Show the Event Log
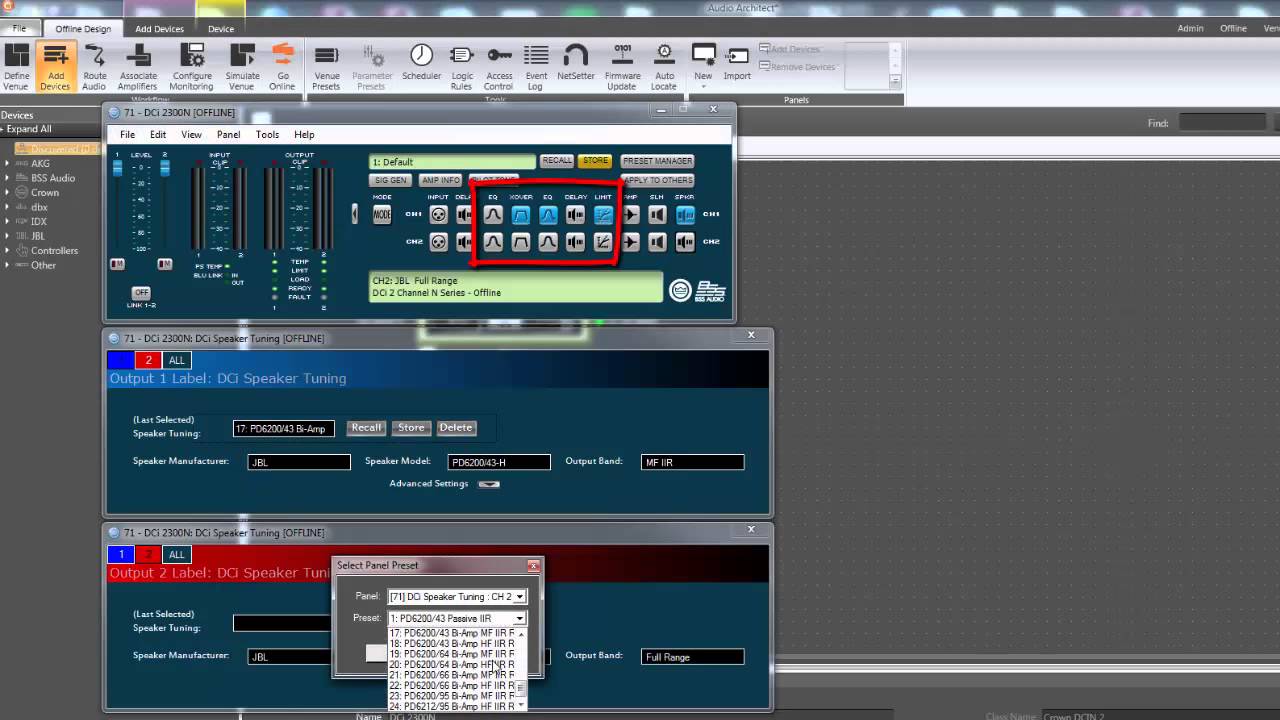 pyautogui.click(x=536, y=67)
